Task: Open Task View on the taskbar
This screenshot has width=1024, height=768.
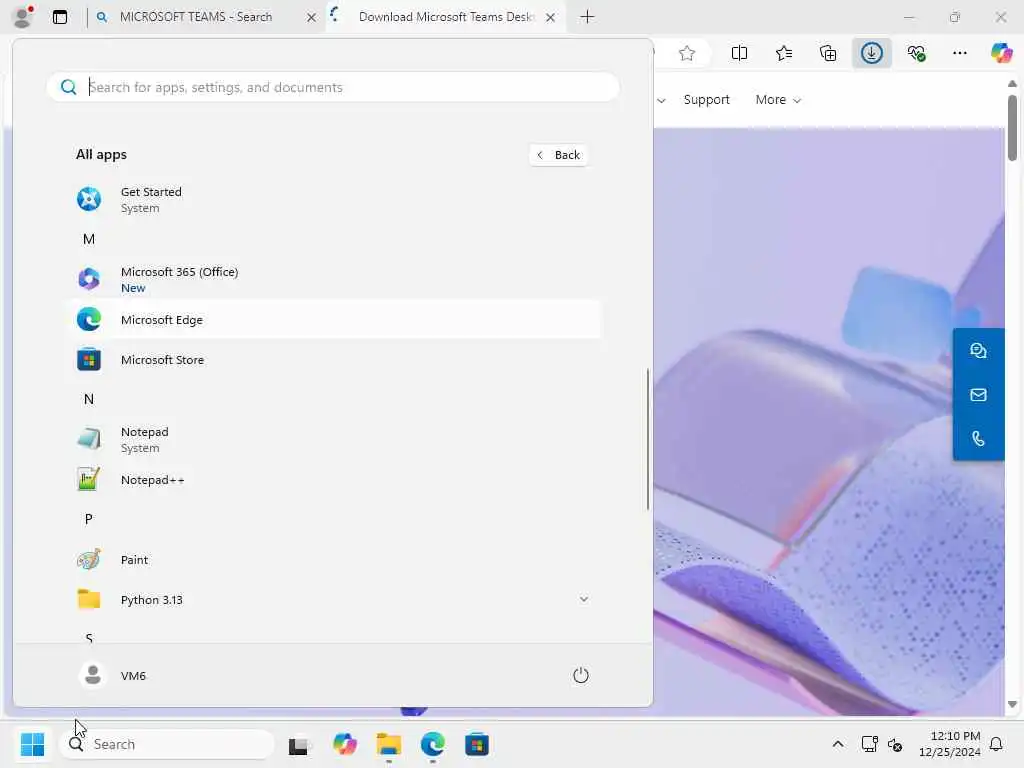Action: [299, 744]
